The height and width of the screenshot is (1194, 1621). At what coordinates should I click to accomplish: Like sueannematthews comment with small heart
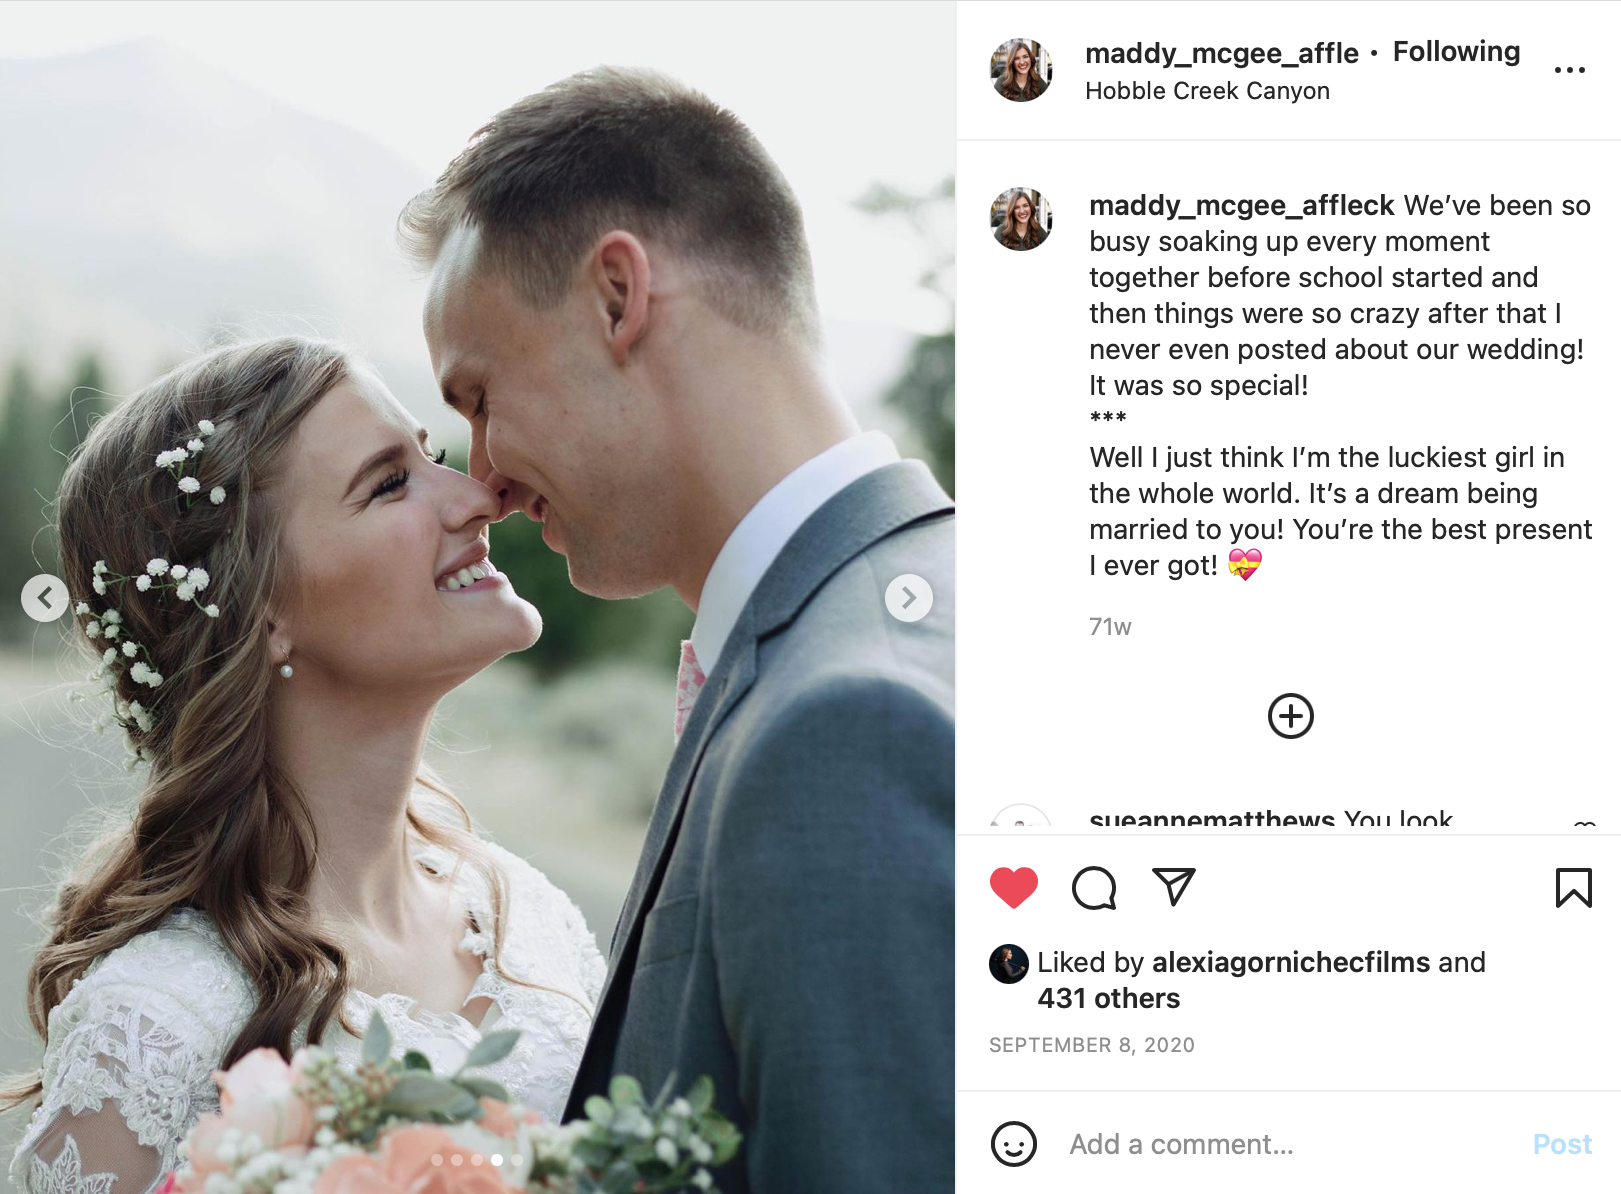(x=1584, y=825)
